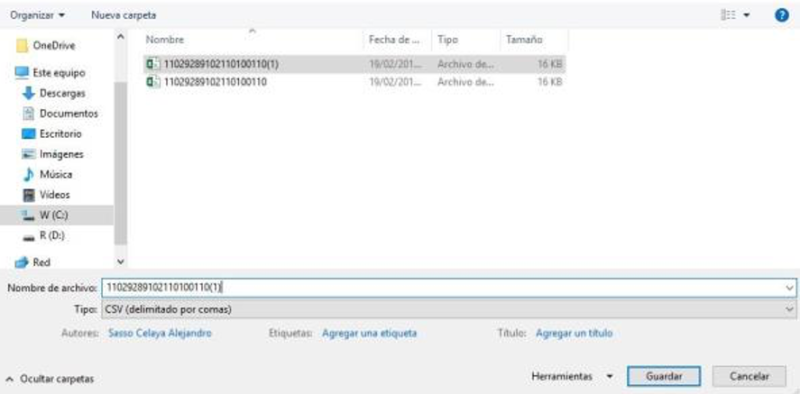800x394 pixels.
Task: Click the Red network icon
Action: 22,262
